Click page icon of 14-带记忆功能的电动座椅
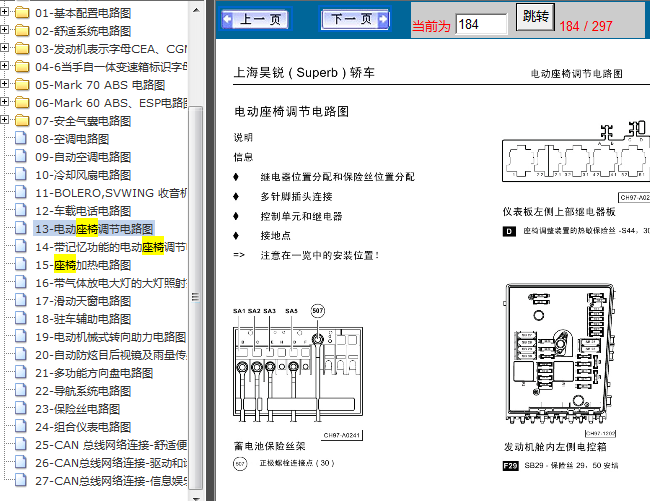 tap(21, 246)
